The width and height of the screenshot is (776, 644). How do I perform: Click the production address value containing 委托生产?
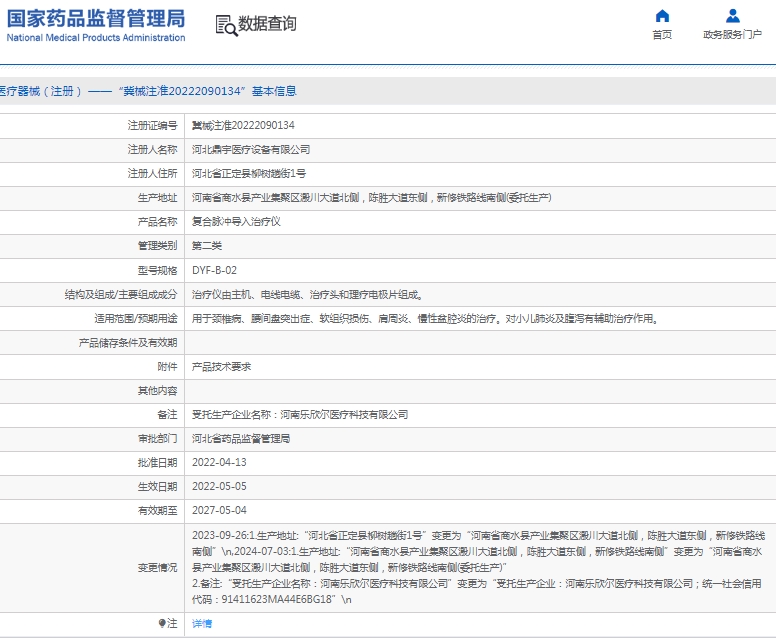click(x=372, y=198)
